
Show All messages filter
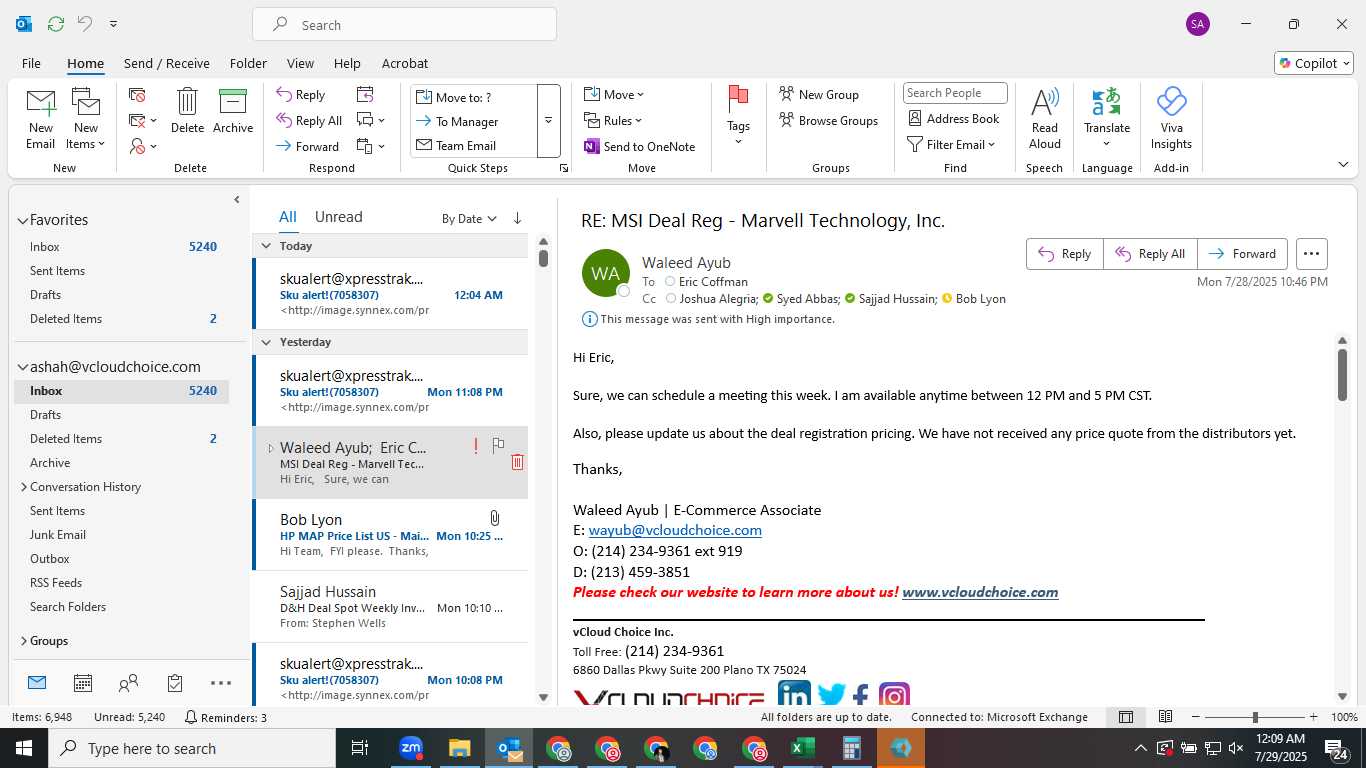point(288,217)
